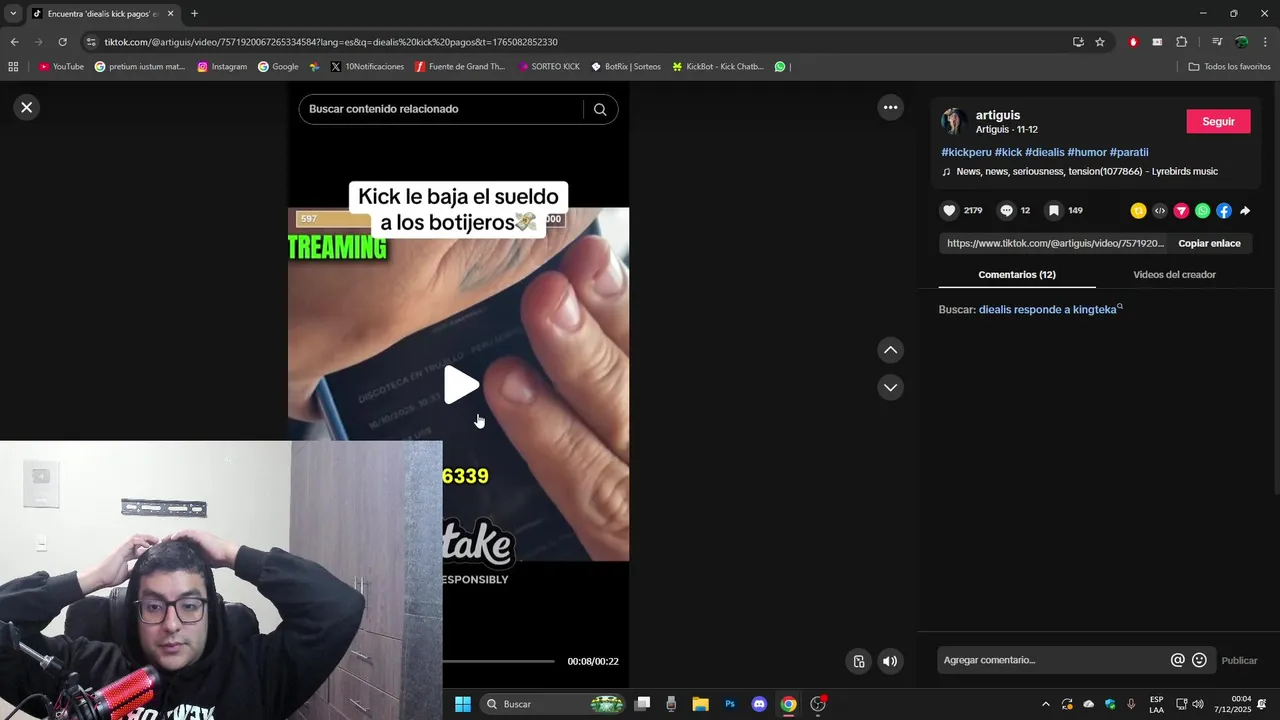
Task: Open the #humor hashtag
Action: coord(1087,152)
